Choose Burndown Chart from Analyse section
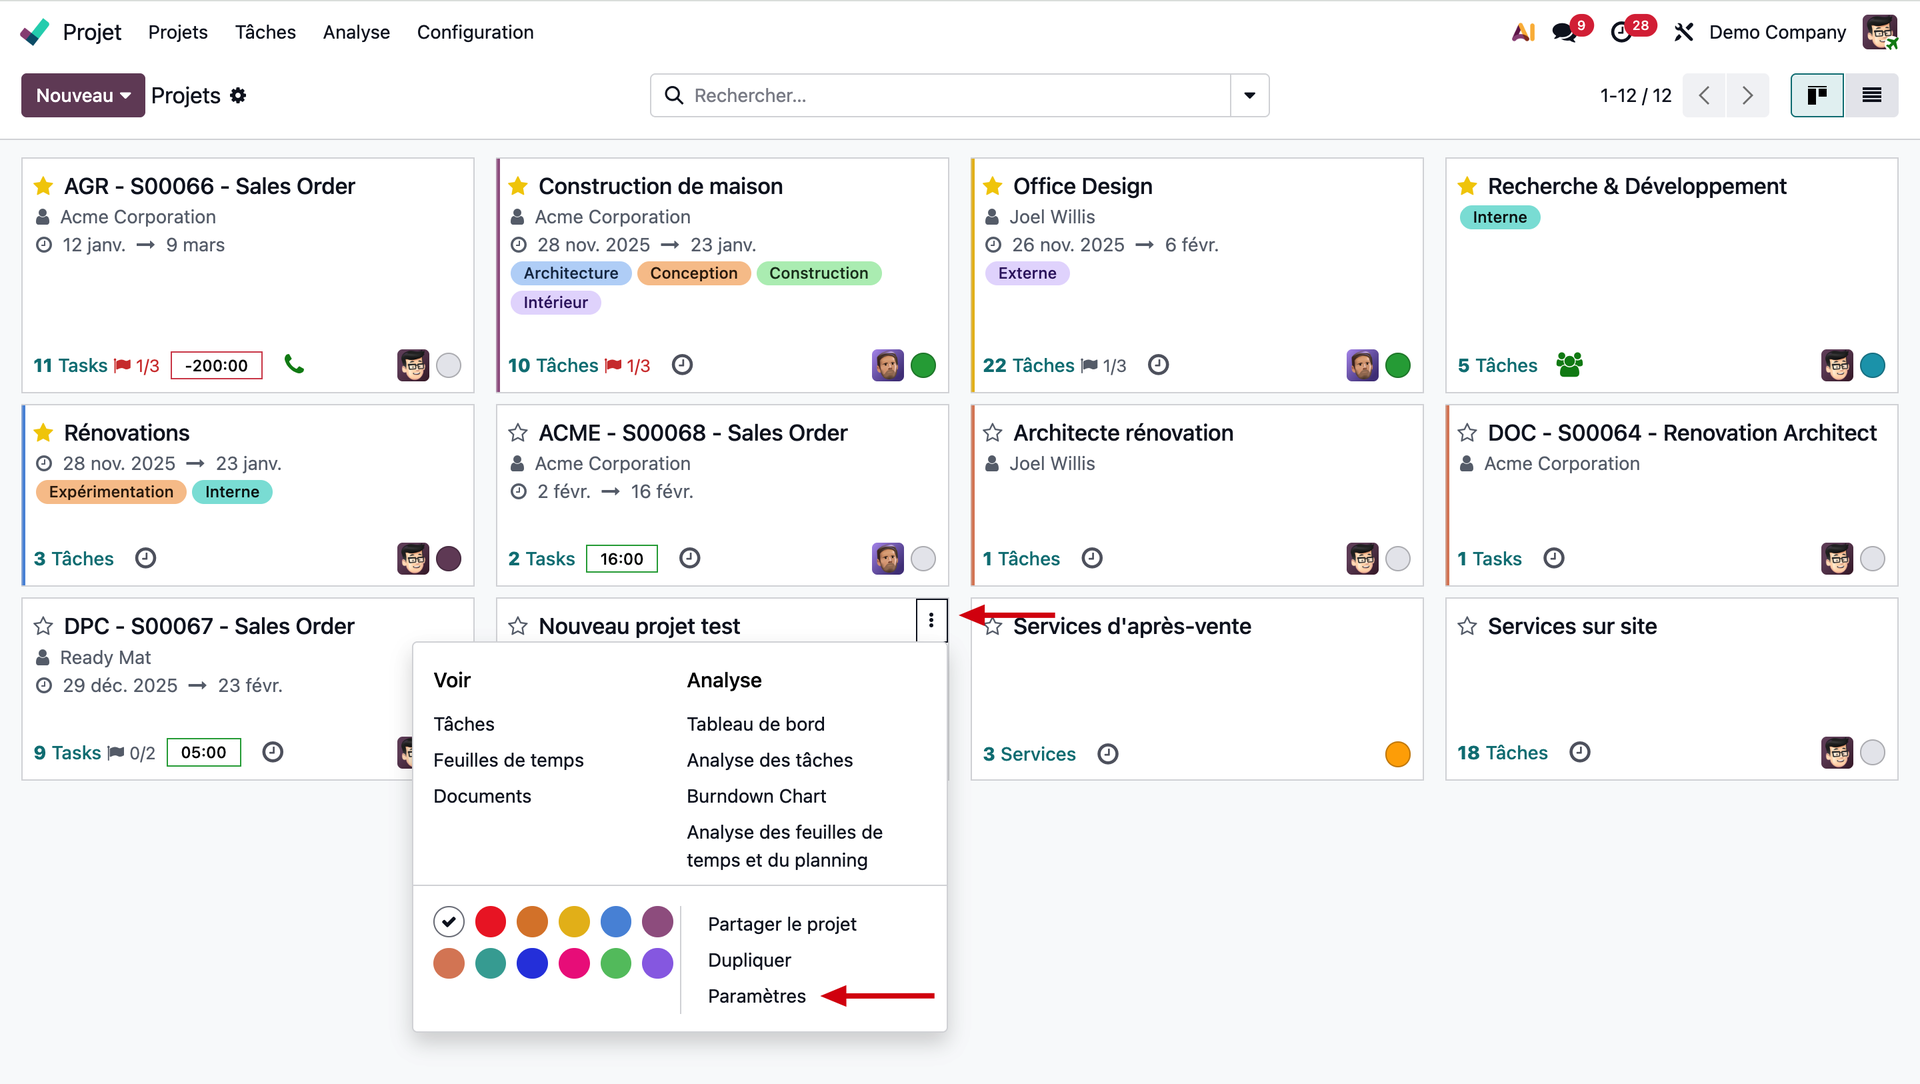1920x1084 pixels. (x=756, y=796)
